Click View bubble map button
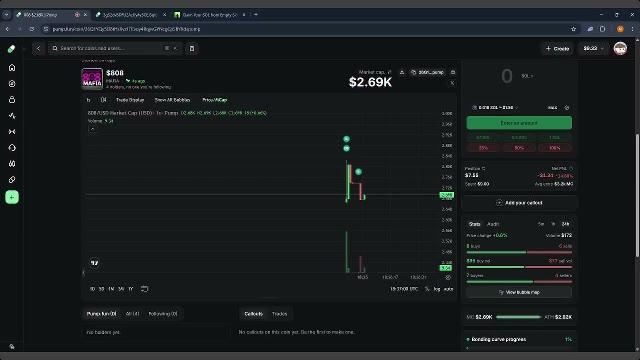640x360 pixels. click(519, 292)
